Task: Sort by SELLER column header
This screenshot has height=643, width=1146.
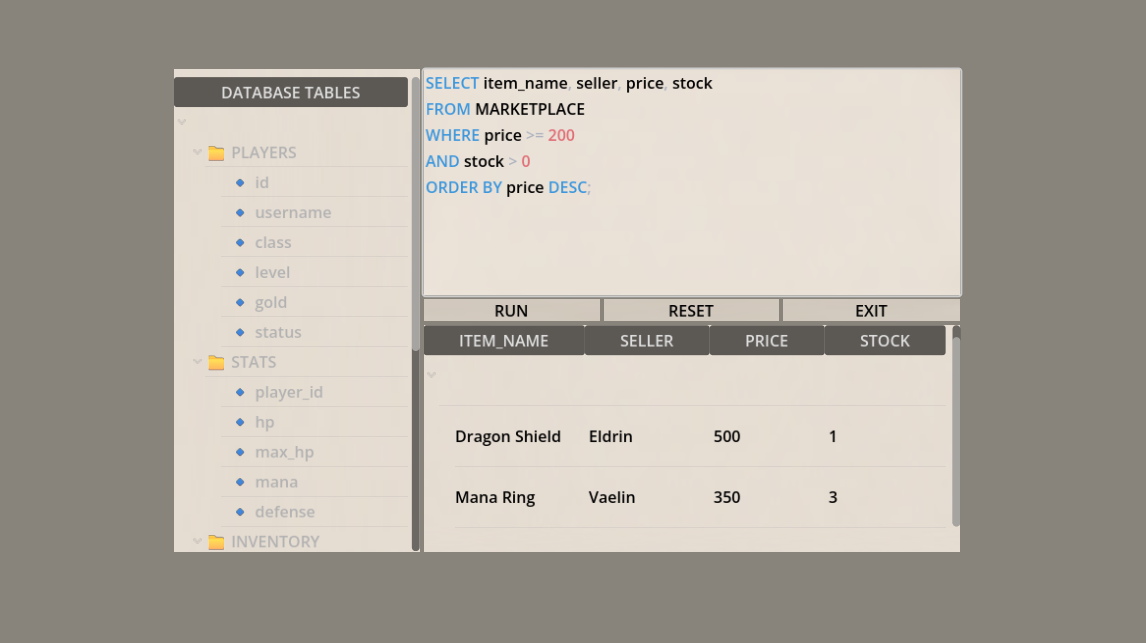Action: [647, 340]
